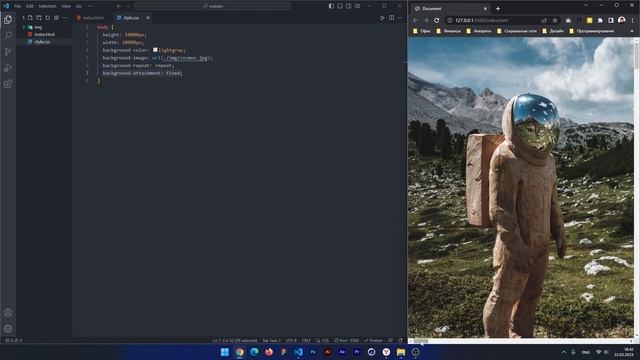Open the Go menu
Screen dimensions: 640x360
[x=78, y=6]
